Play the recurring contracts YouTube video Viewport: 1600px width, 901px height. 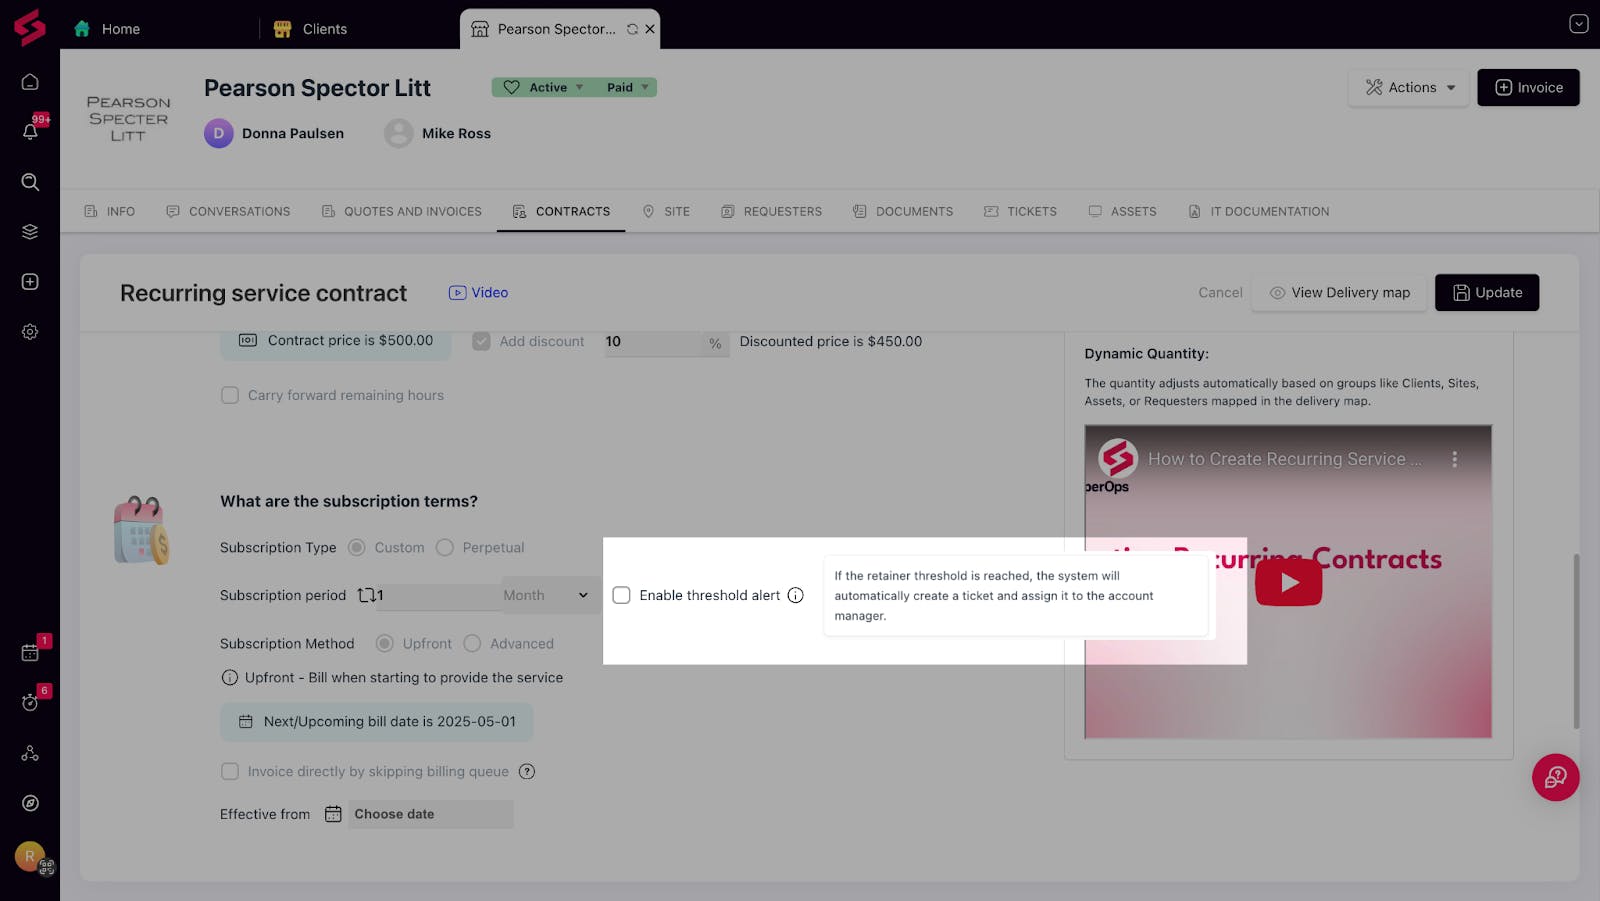[1288, 582]
